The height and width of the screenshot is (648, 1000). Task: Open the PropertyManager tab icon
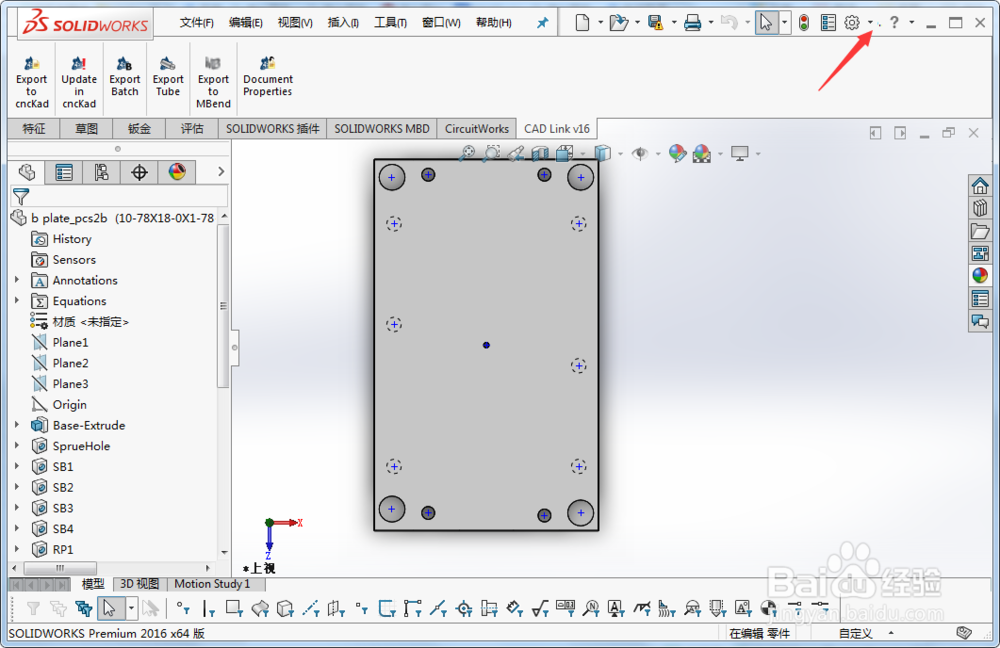[64, 172]
